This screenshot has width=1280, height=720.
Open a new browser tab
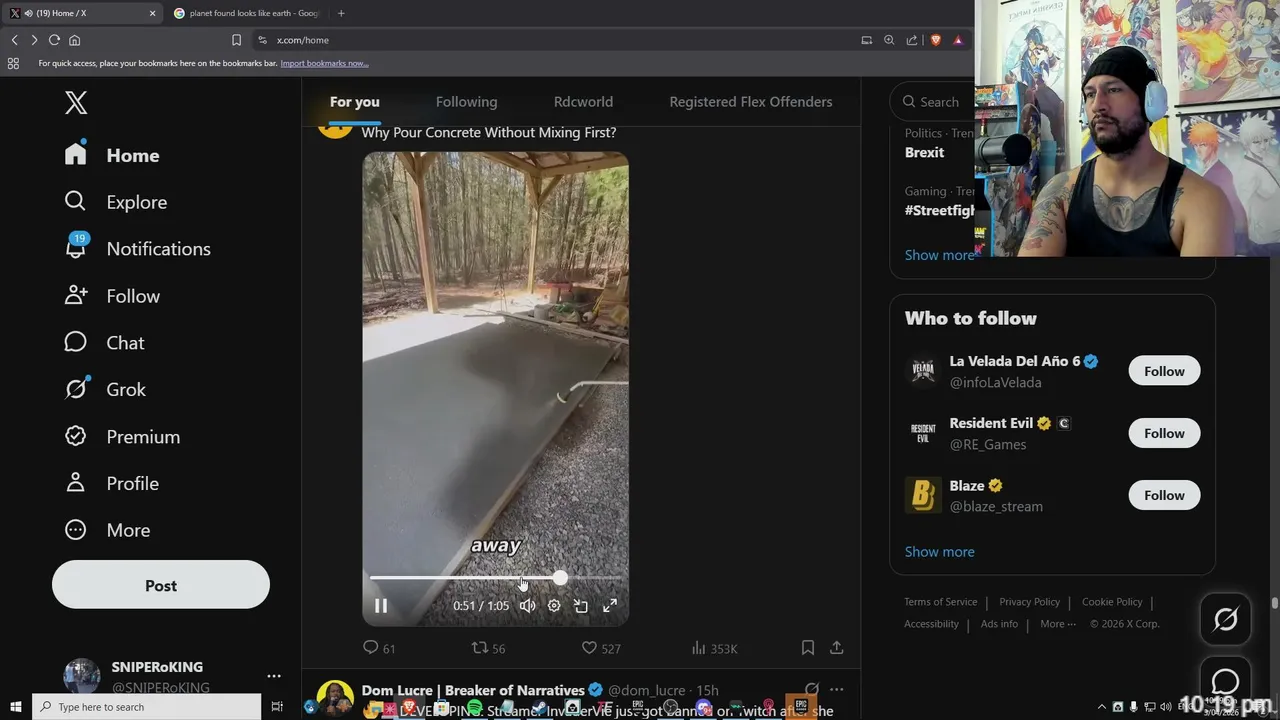341,13
